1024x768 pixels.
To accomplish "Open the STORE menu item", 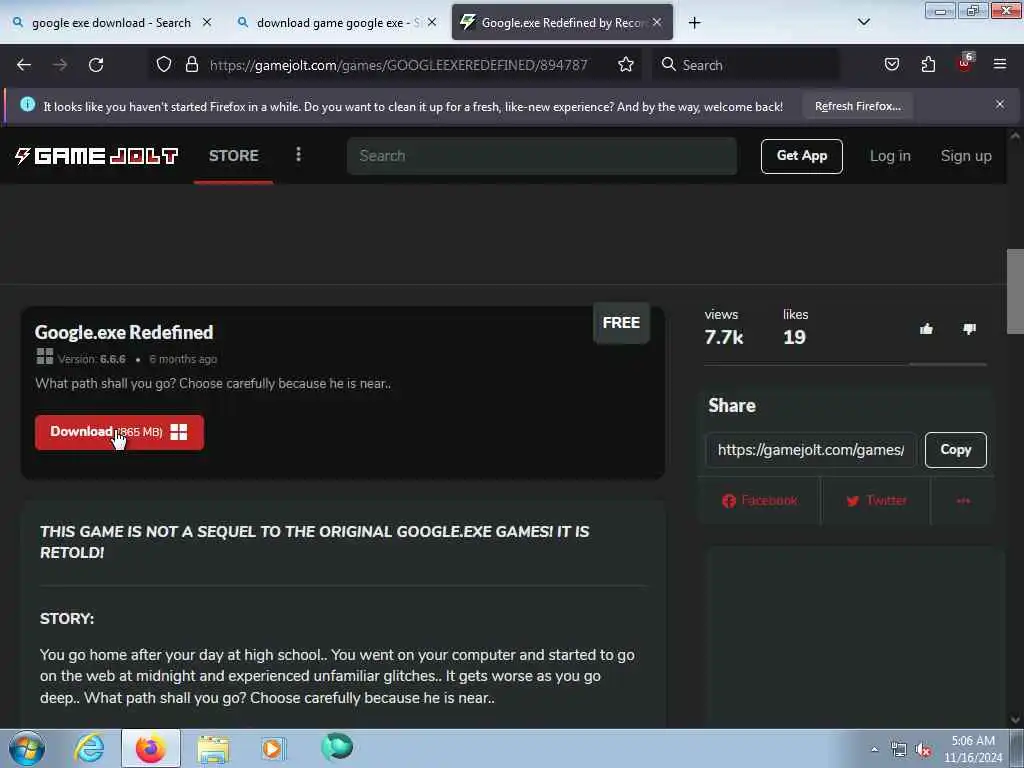I will 234,156.
